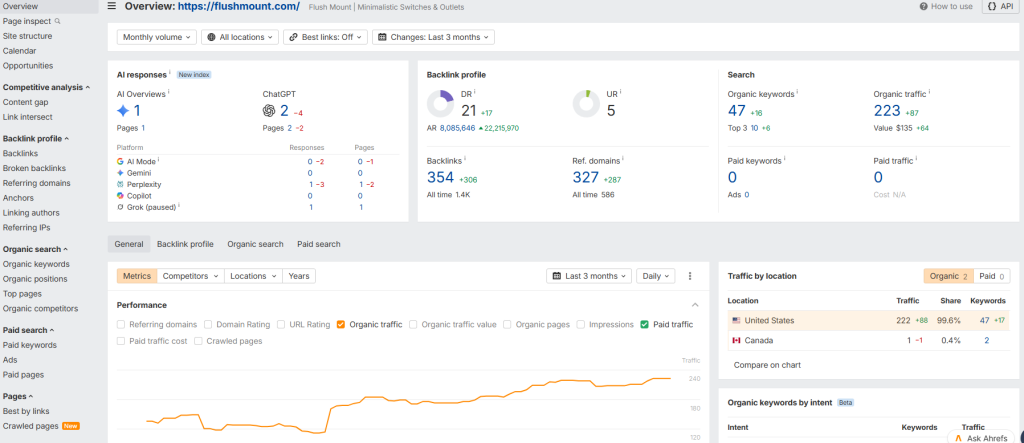This screenshot has width=1024, height=443.
Task: Enable the Organic pages checkbox
Action: [x=507, y=324]
